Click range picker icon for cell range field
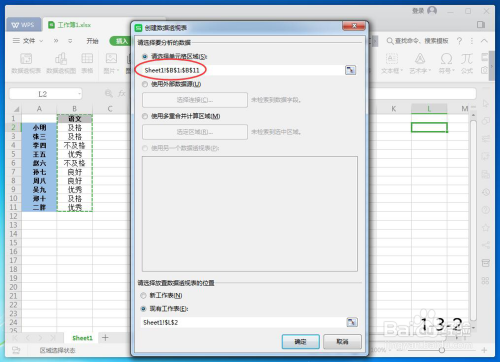 350,70
